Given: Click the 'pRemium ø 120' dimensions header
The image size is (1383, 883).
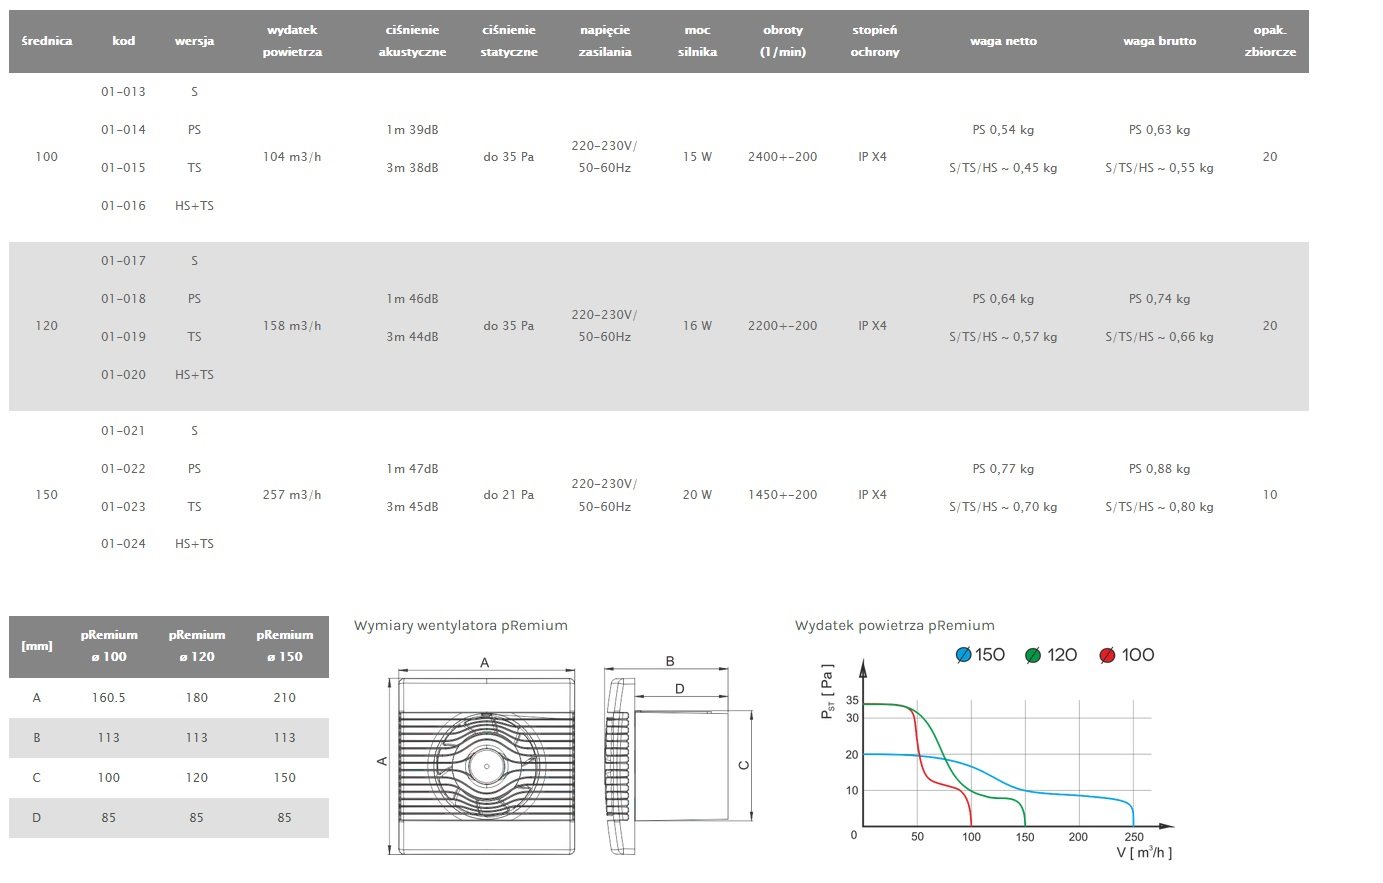Looking at the screenshot, I should (197, 646).
